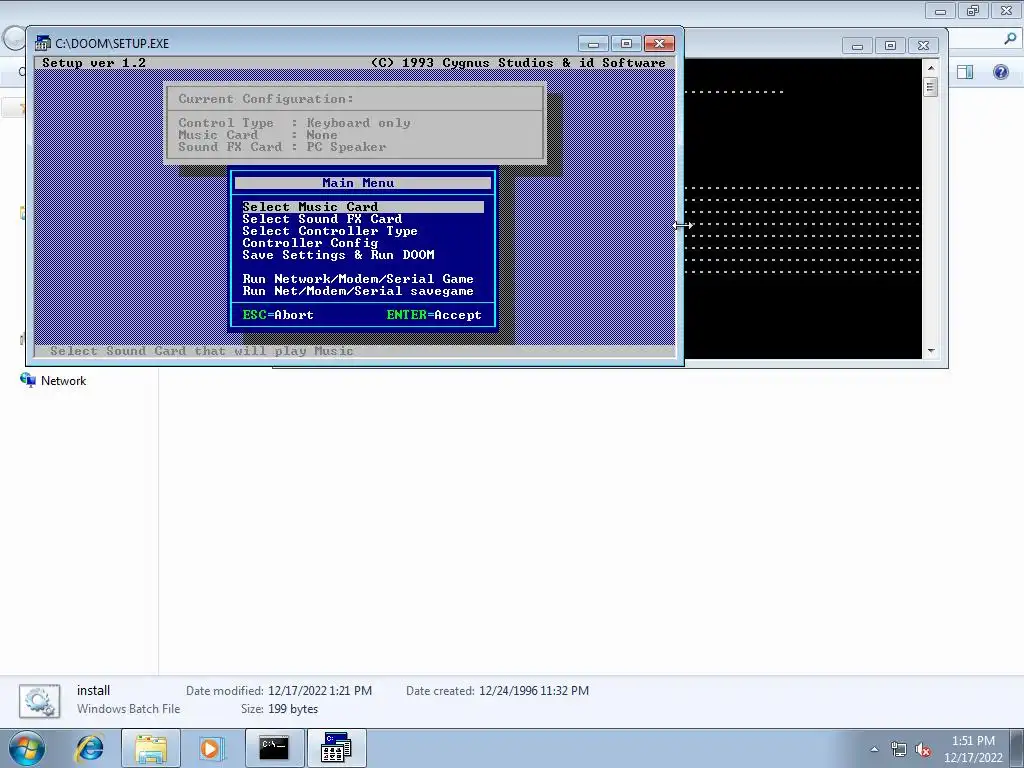Click Setup ver 1.2 header text
The height and width of the screenshot is (768, 1024).
(x=94, y=63)
